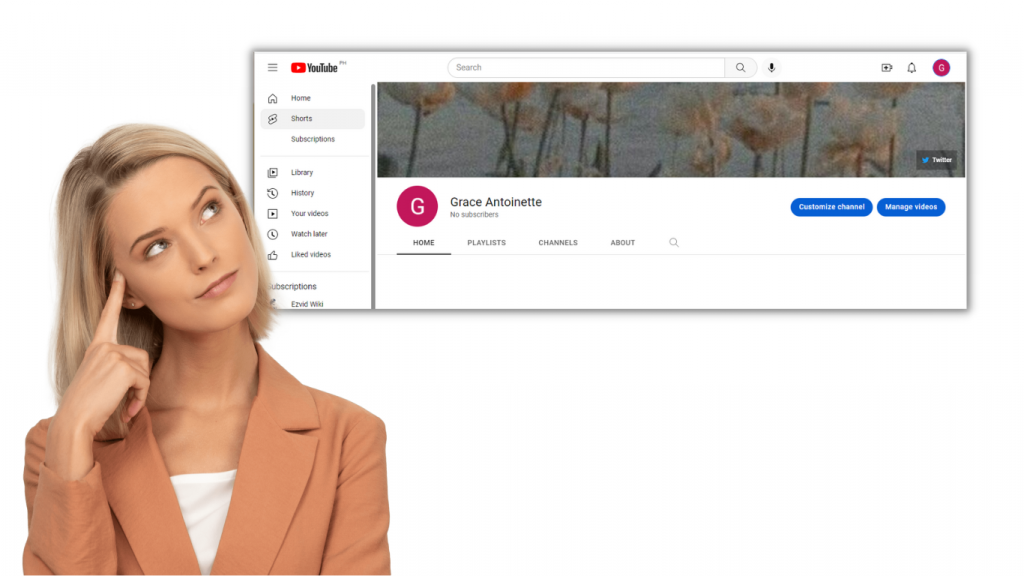The height and width of the screenshot is (576, 1024).
Task: Open the Twitter link on banner
Action: point(936,160)
